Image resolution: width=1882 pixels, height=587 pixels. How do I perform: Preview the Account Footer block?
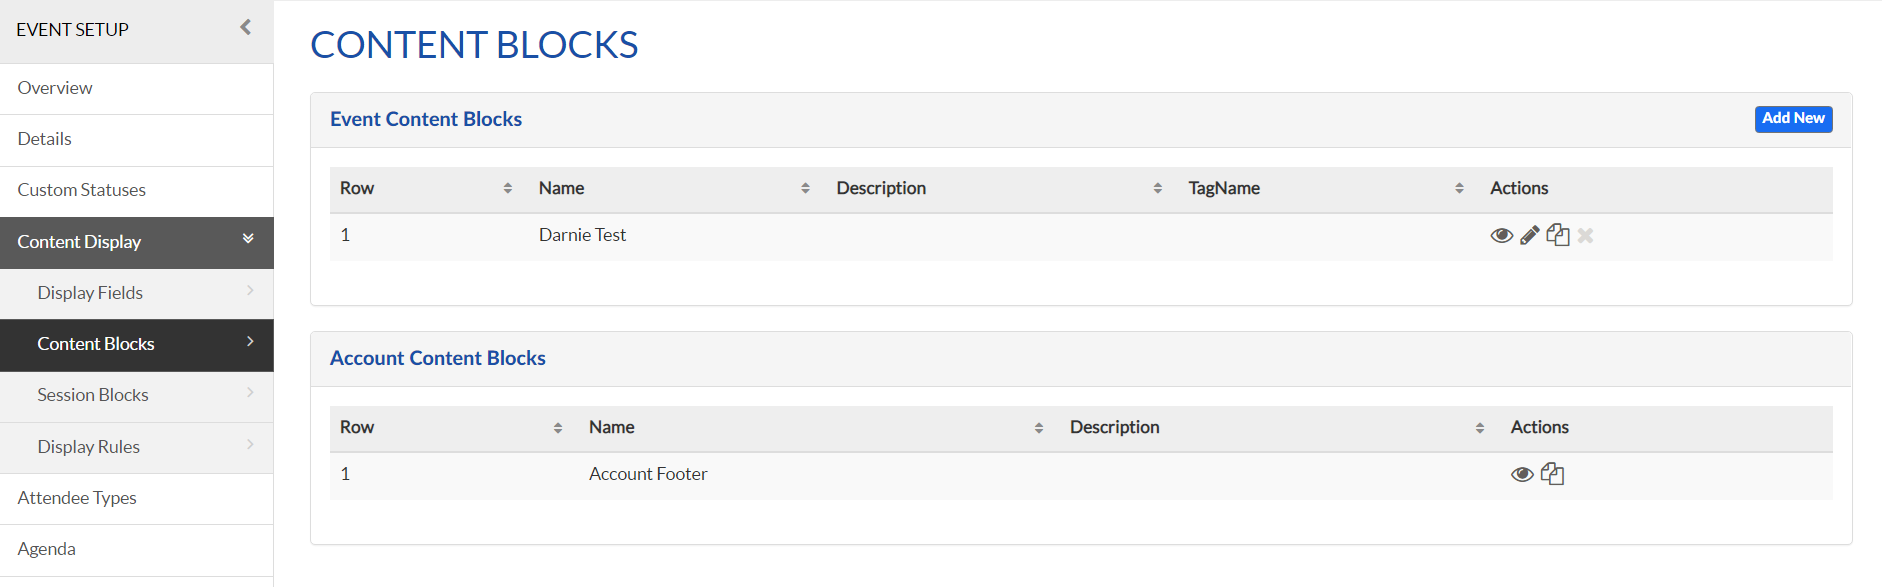(1522, 475)
